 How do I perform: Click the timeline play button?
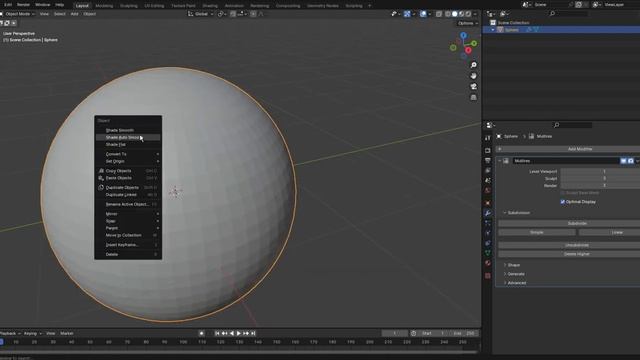pos(239,333)
